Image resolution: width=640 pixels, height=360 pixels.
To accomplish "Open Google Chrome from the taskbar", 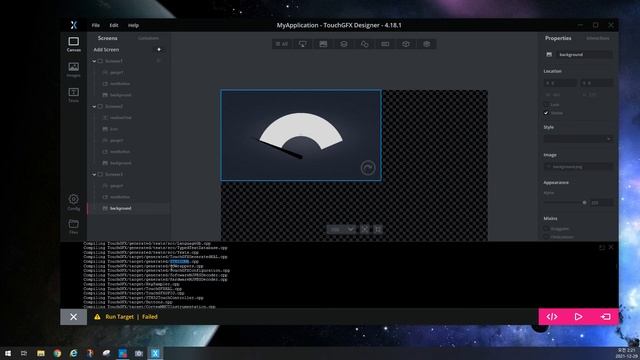I will (57, 353).
